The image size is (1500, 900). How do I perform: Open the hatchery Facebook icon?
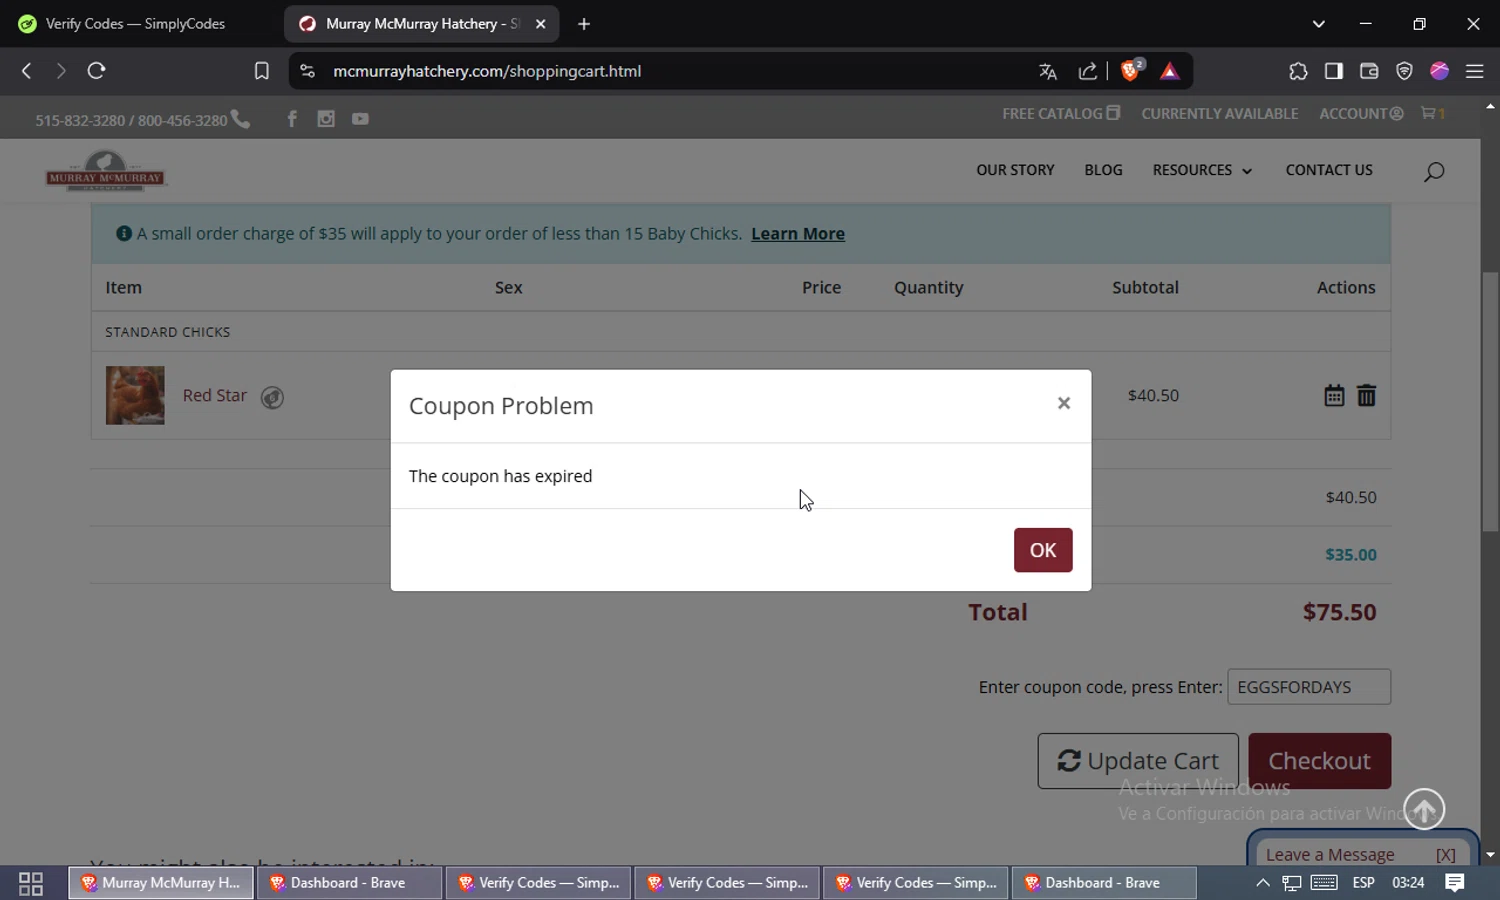pos(292,119)
